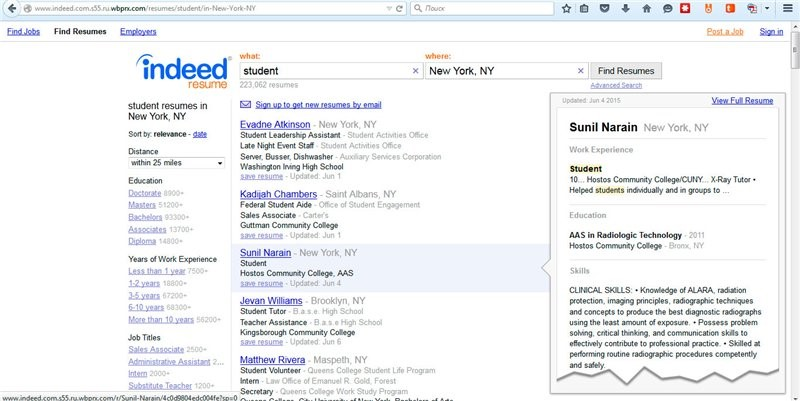Open the View Full Resume link

coord(741,101)
